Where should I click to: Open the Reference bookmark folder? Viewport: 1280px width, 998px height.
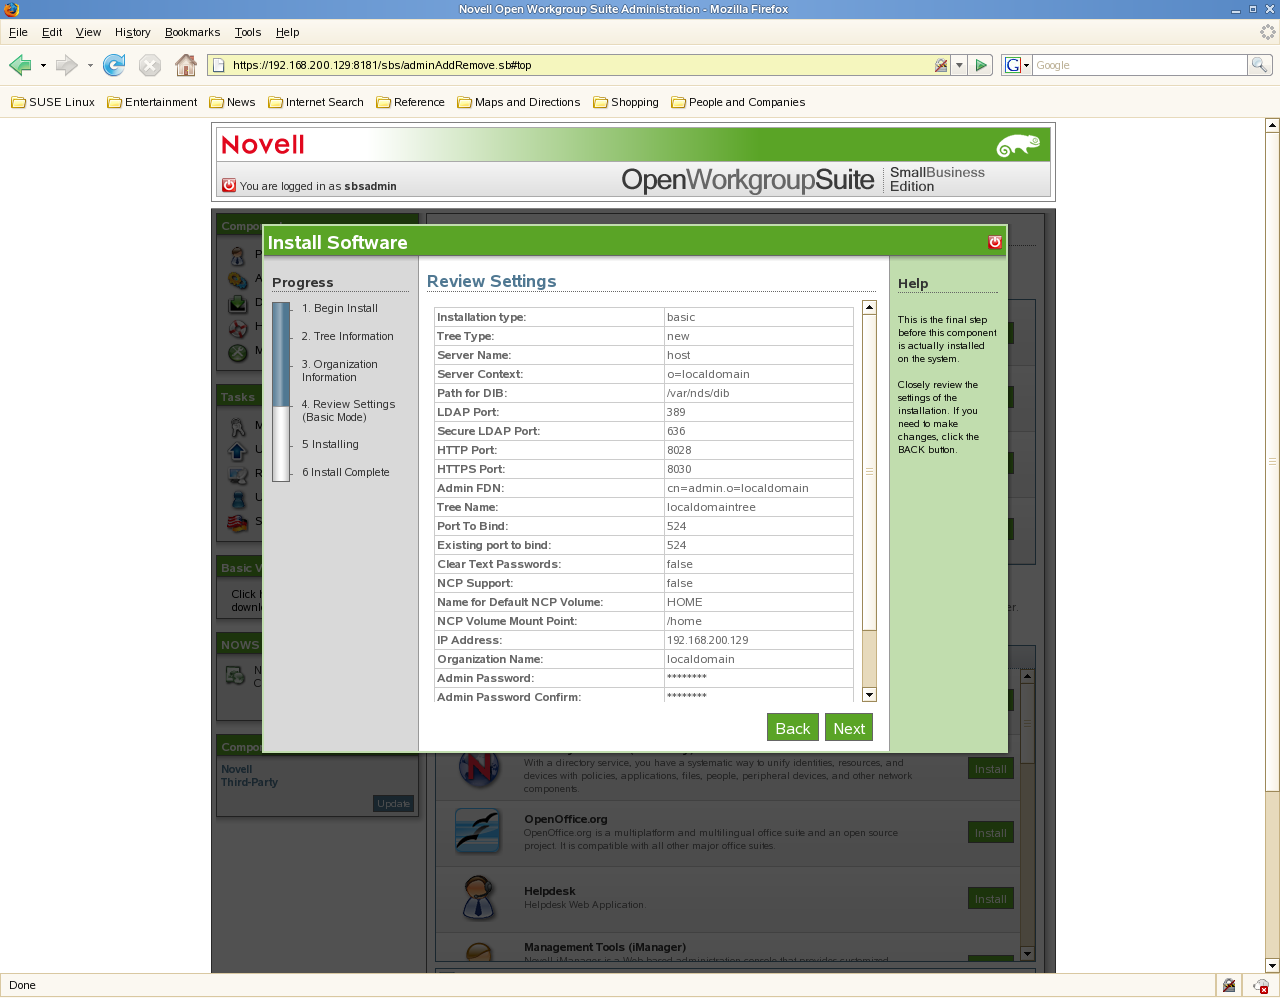point(410,102)
